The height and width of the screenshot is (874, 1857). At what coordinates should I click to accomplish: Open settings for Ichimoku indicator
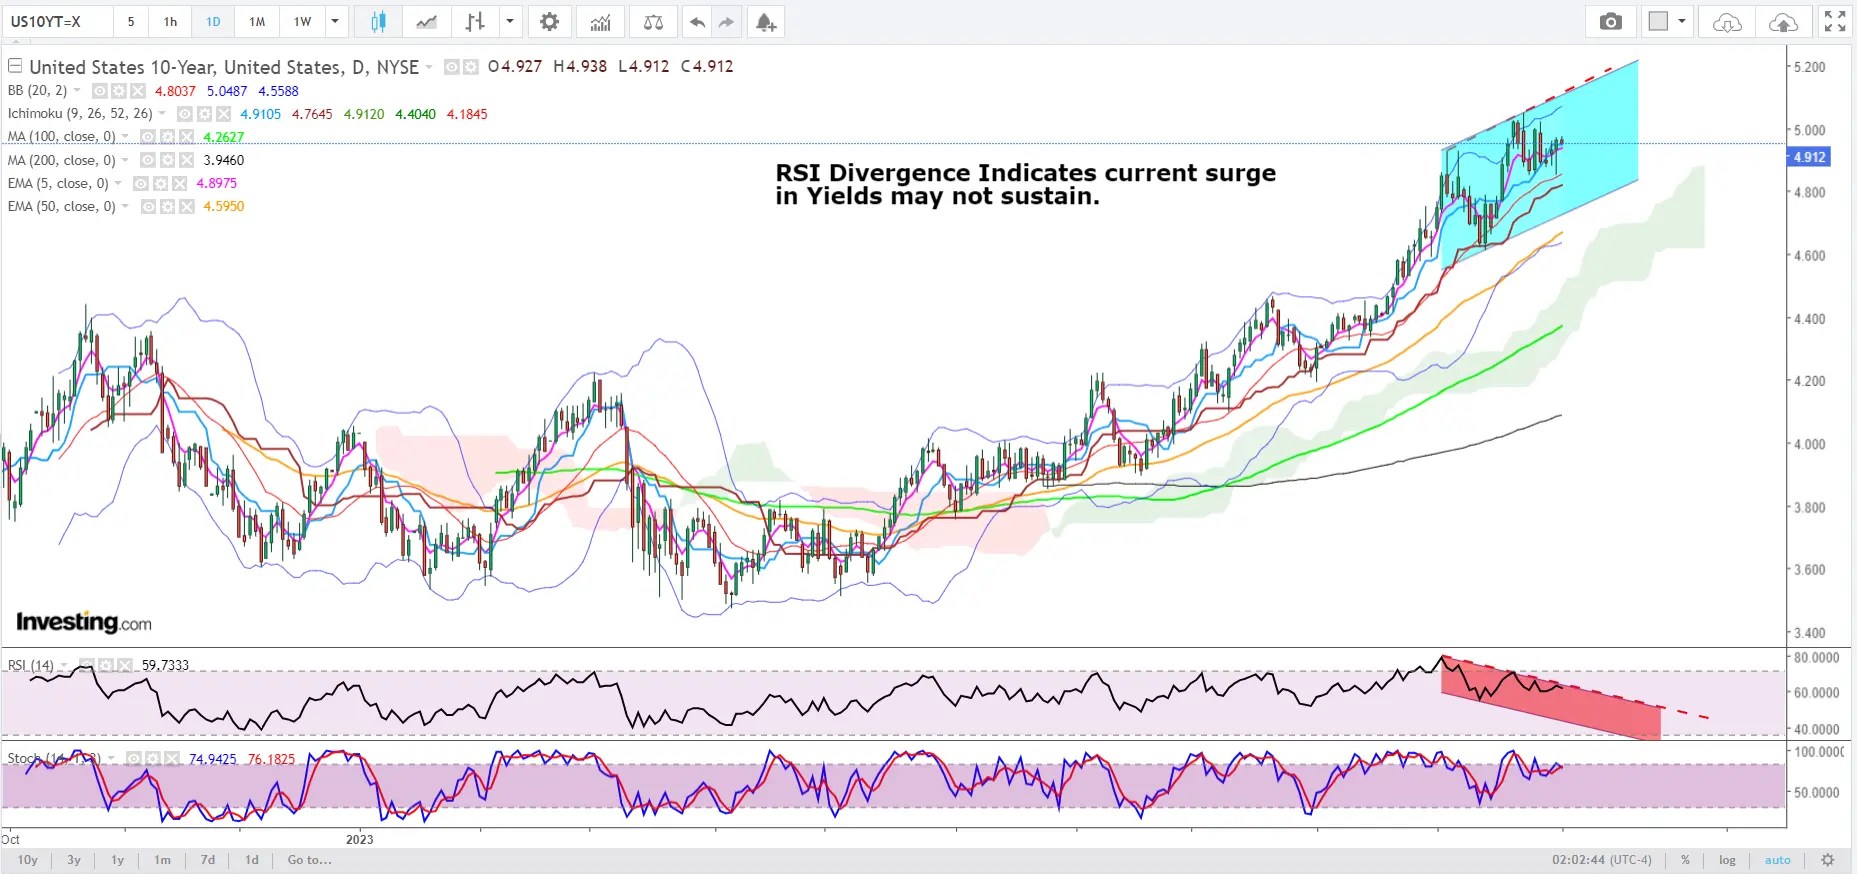pos(204,114)
